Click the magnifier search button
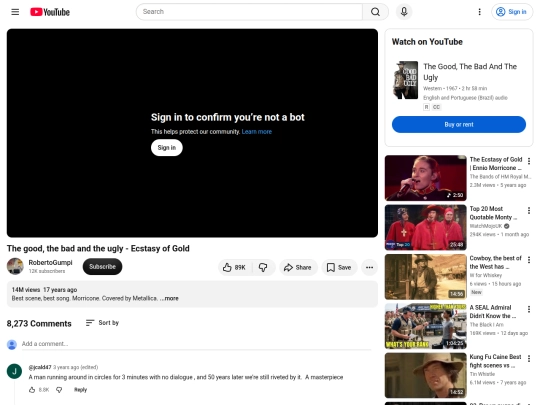 coord(375,12)
